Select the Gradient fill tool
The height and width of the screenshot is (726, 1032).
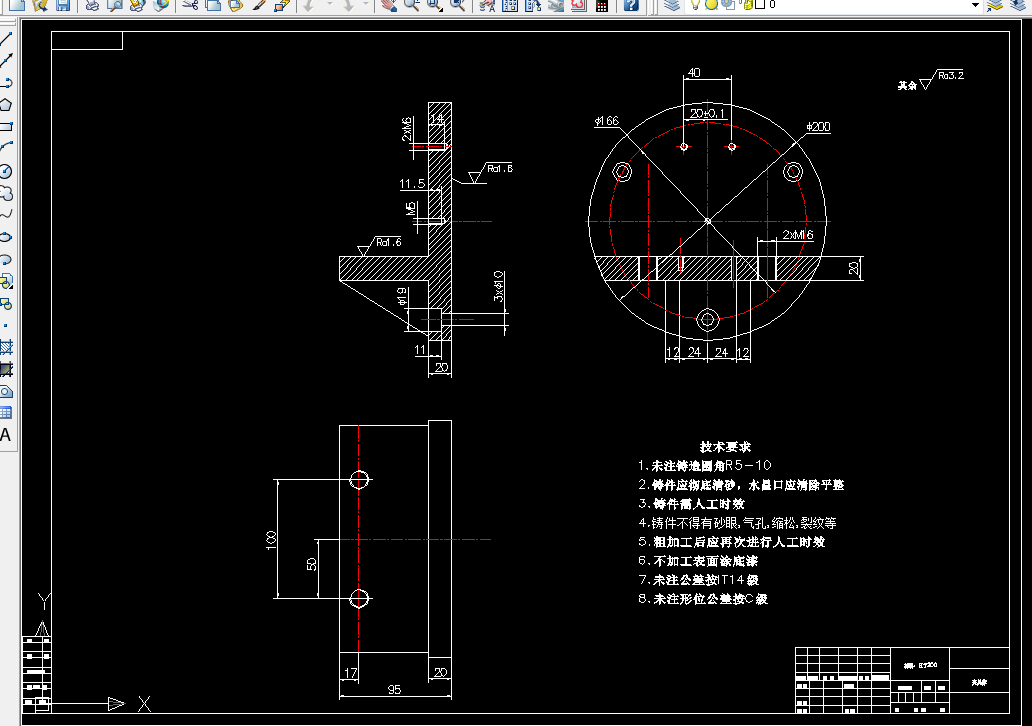[x=6, y=369]
